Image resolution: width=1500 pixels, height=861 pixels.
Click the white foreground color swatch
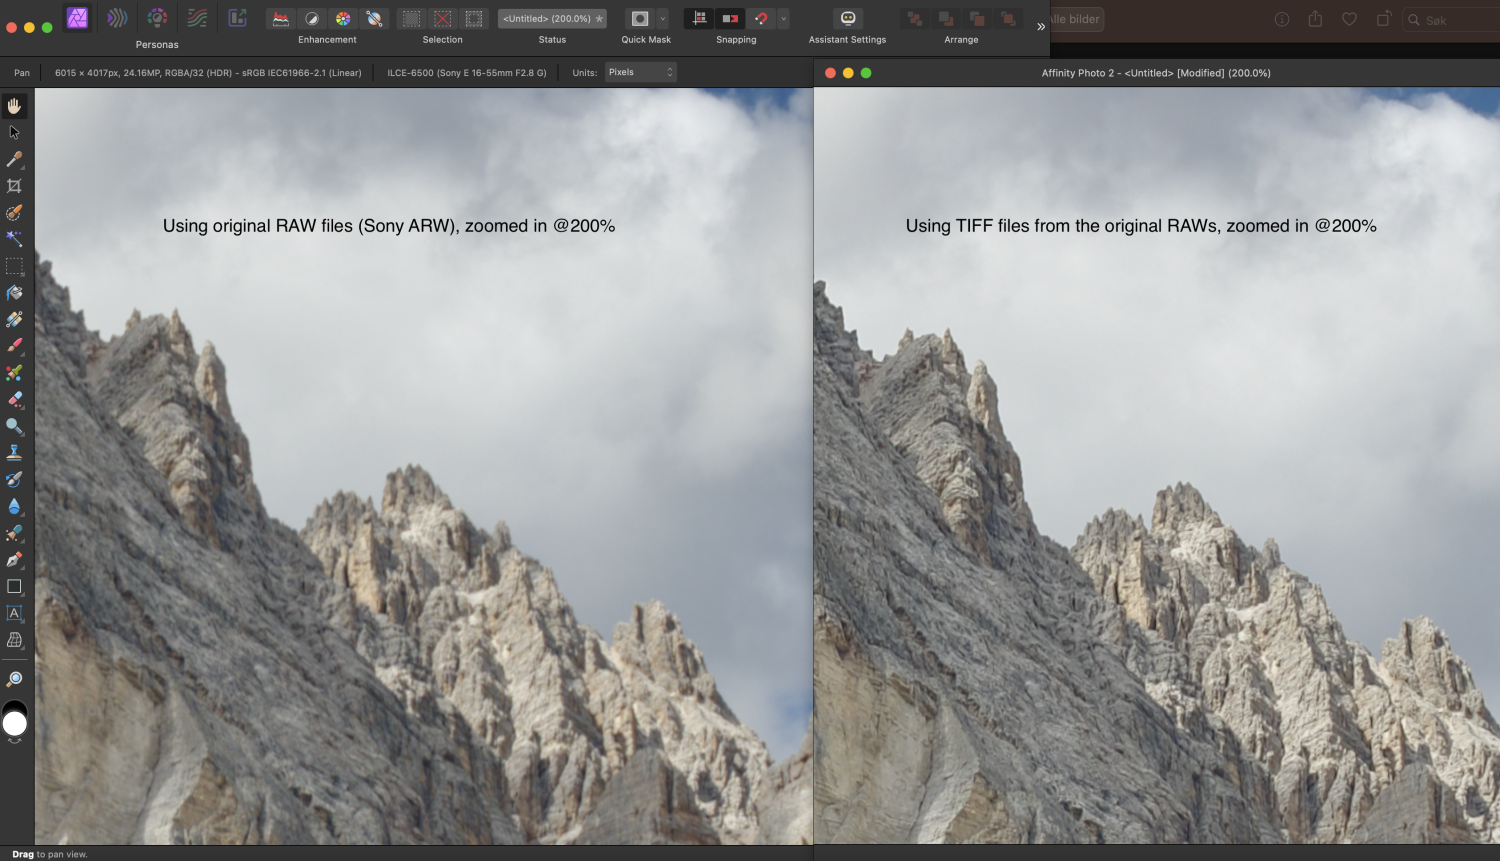(15, 724)
